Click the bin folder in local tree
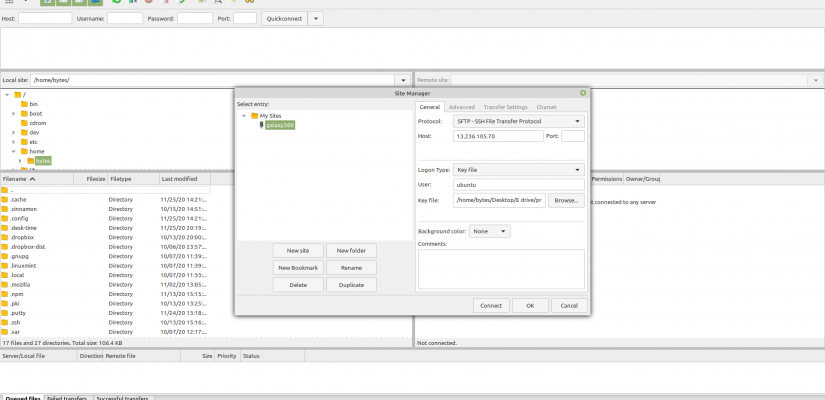This screenshot has height=400, width=825. point(33,104)
